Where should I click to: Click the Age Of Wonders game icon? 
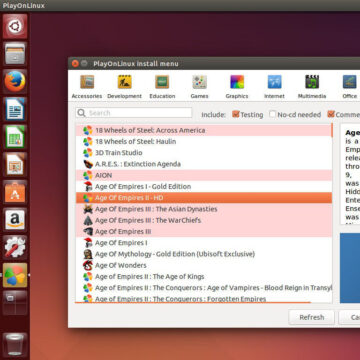click(x=88, y=265)
